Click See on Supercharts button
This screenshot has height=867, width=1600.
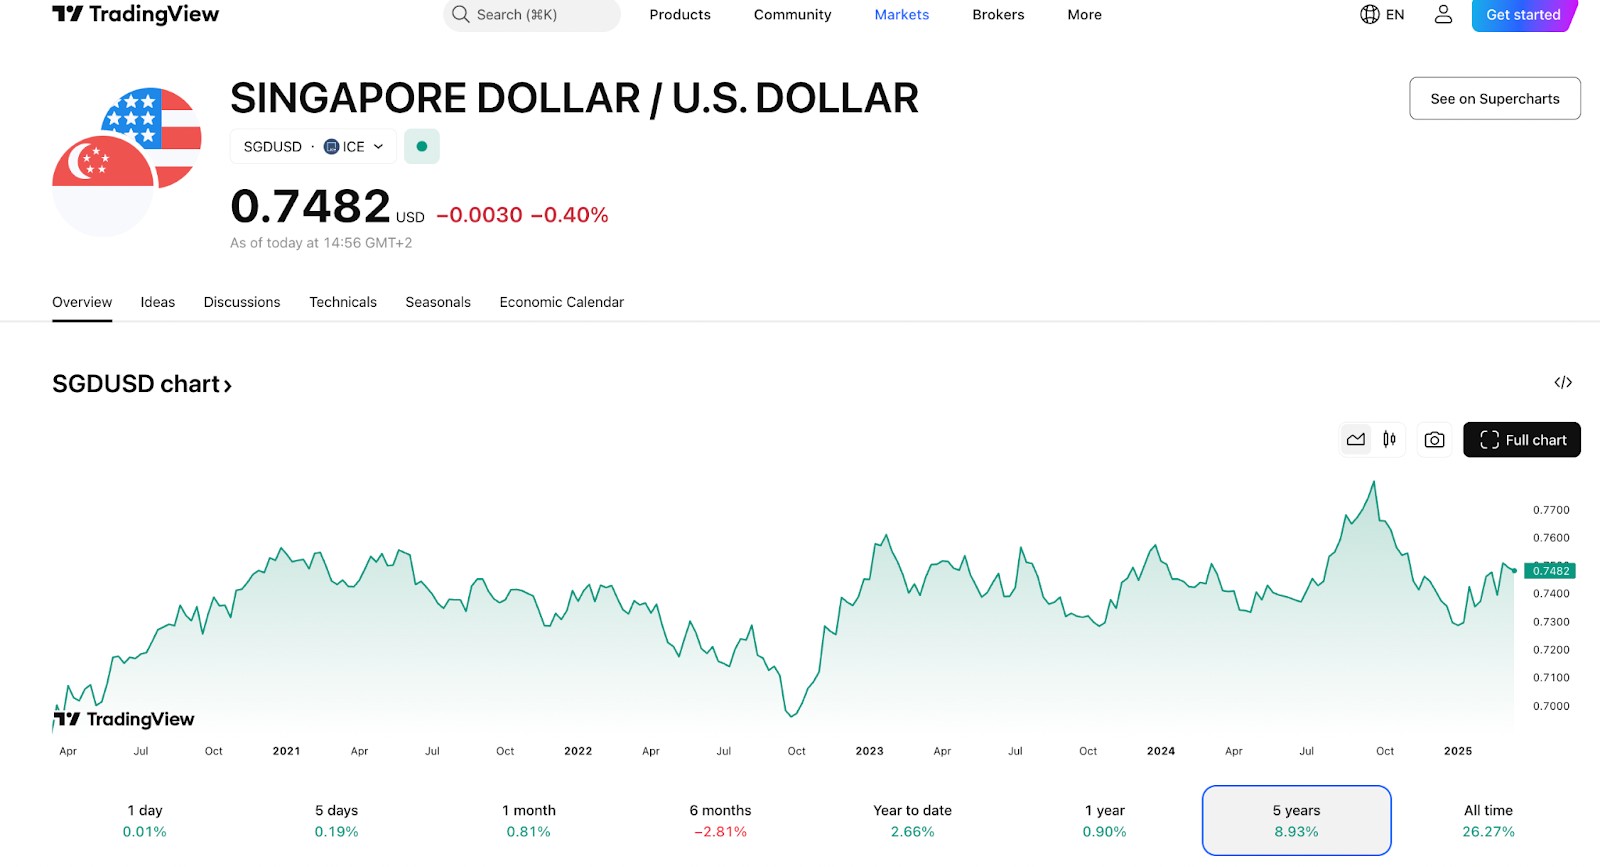1495,98
